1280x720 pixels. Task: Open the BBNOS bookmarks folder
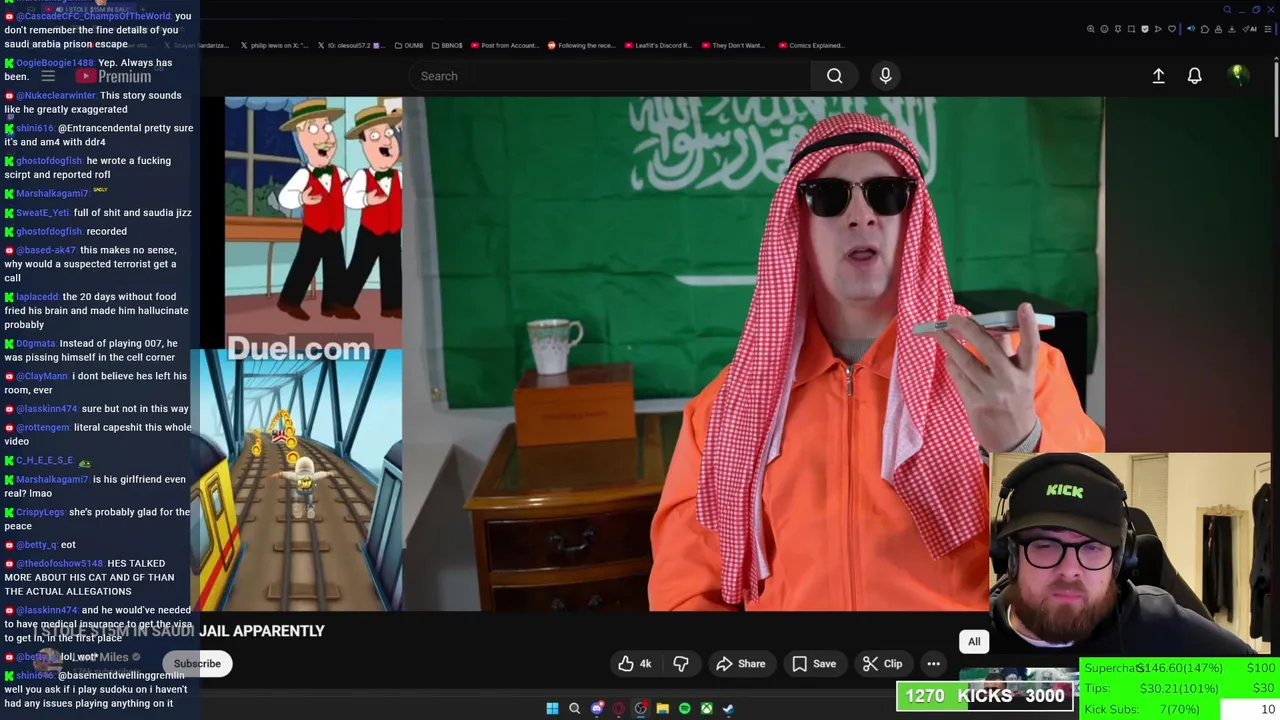[x=447, y=45]
